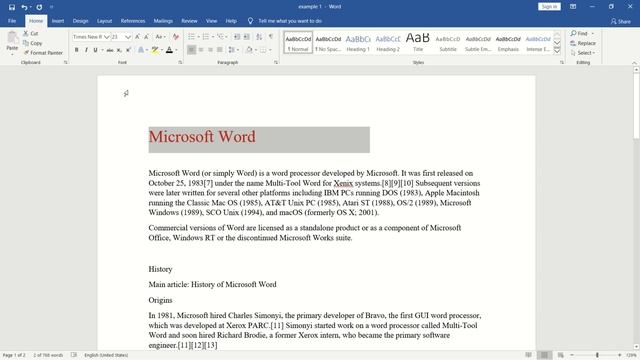The image size is (640, 360).
Task: Toggle Subscript formatting
Action: coord(119,50)
